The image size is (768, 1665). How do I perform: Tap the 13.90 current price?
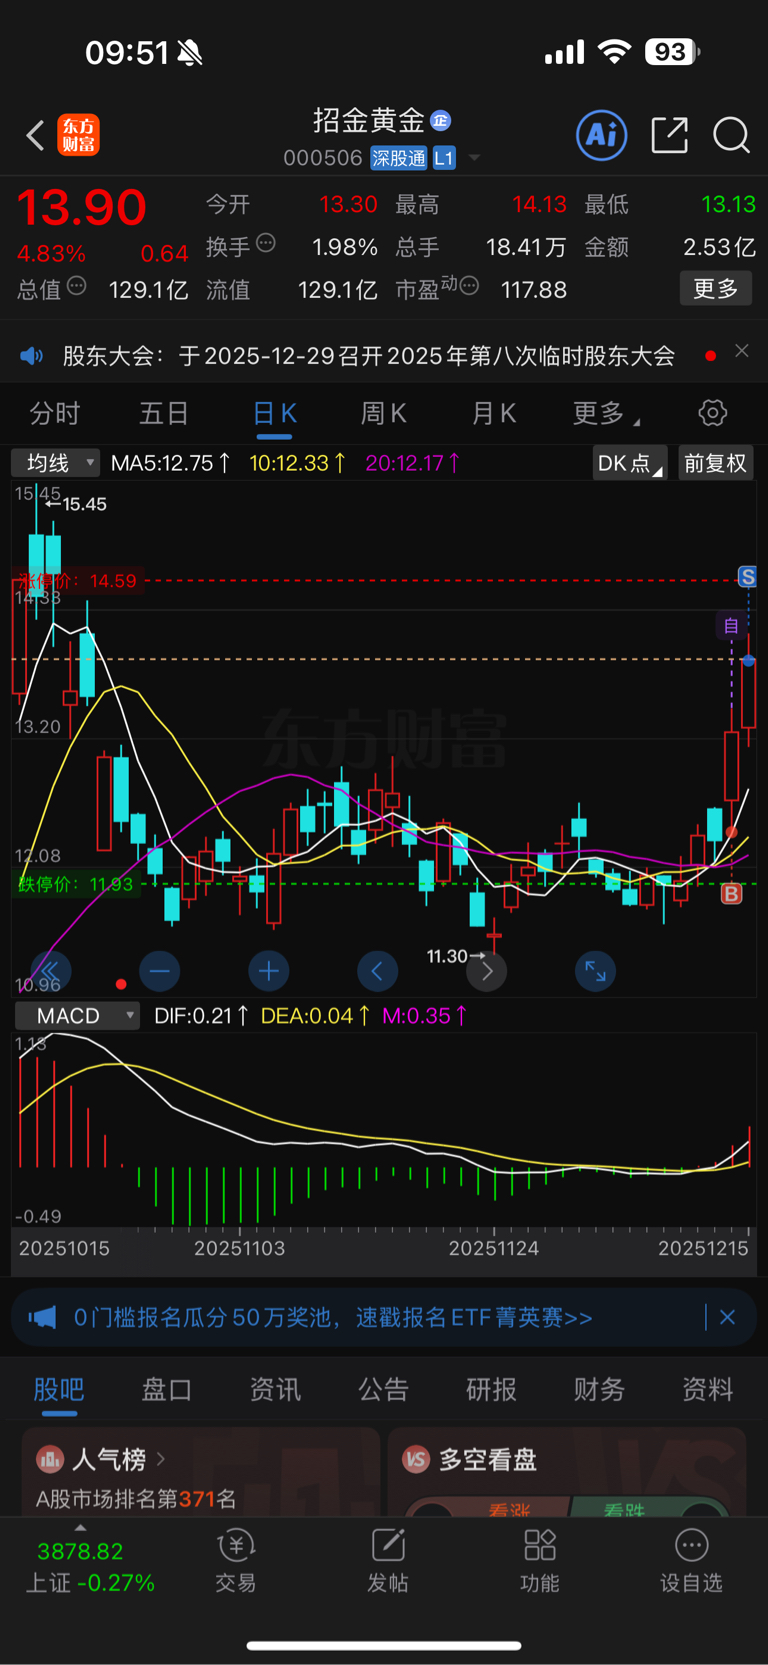pos(81,207)
